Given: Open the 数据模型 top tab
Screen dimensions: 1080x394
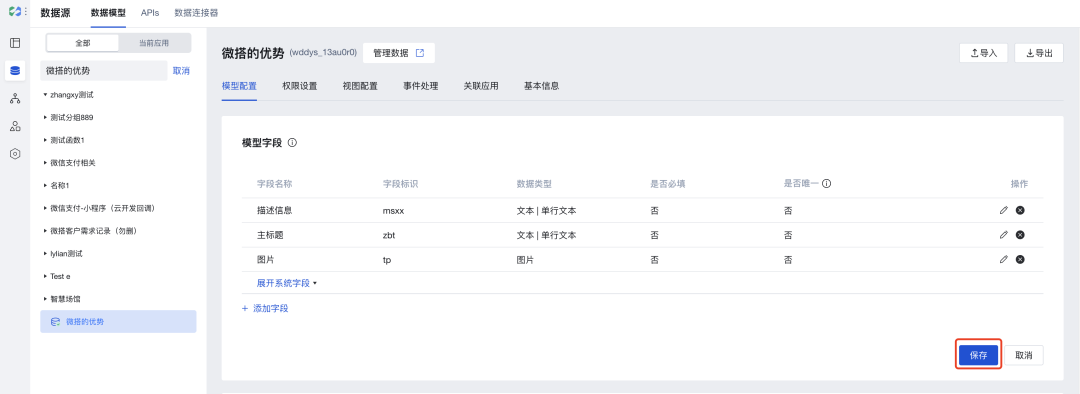Looking at the screenshot, I should 108,12.
